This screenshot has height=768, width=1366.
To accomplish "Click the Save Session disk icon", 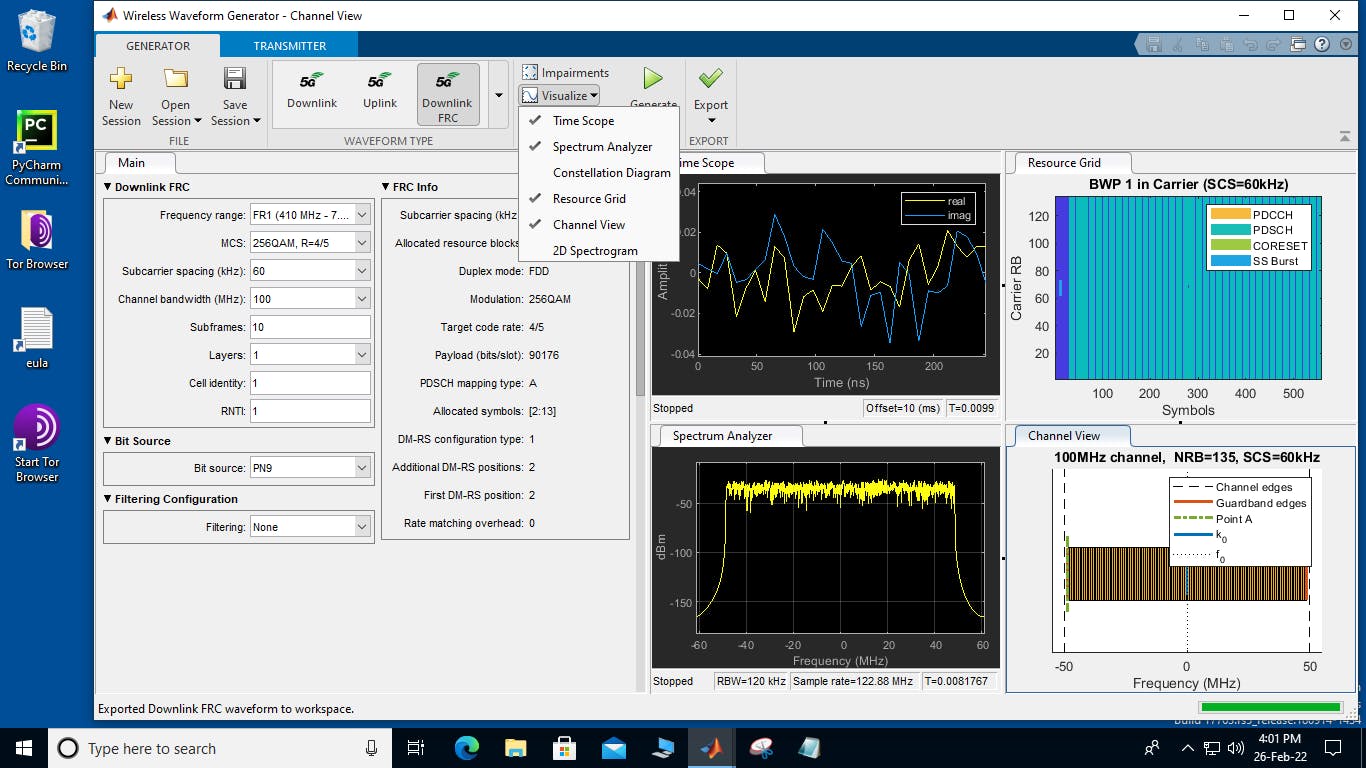I will click(235, 79).
